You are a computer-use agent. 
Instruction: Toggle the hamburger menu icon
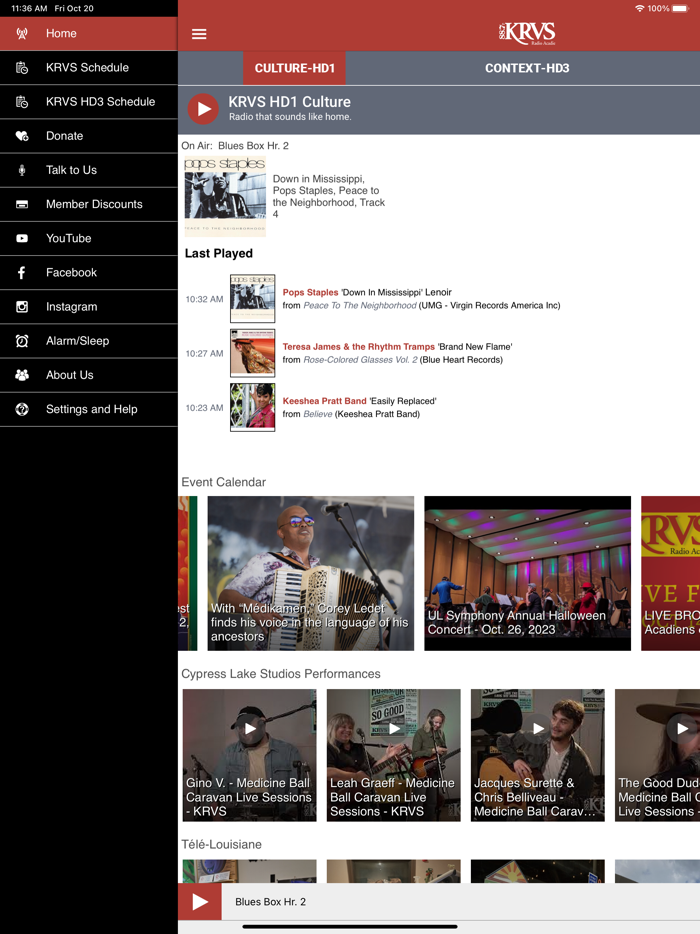[199, 34]
